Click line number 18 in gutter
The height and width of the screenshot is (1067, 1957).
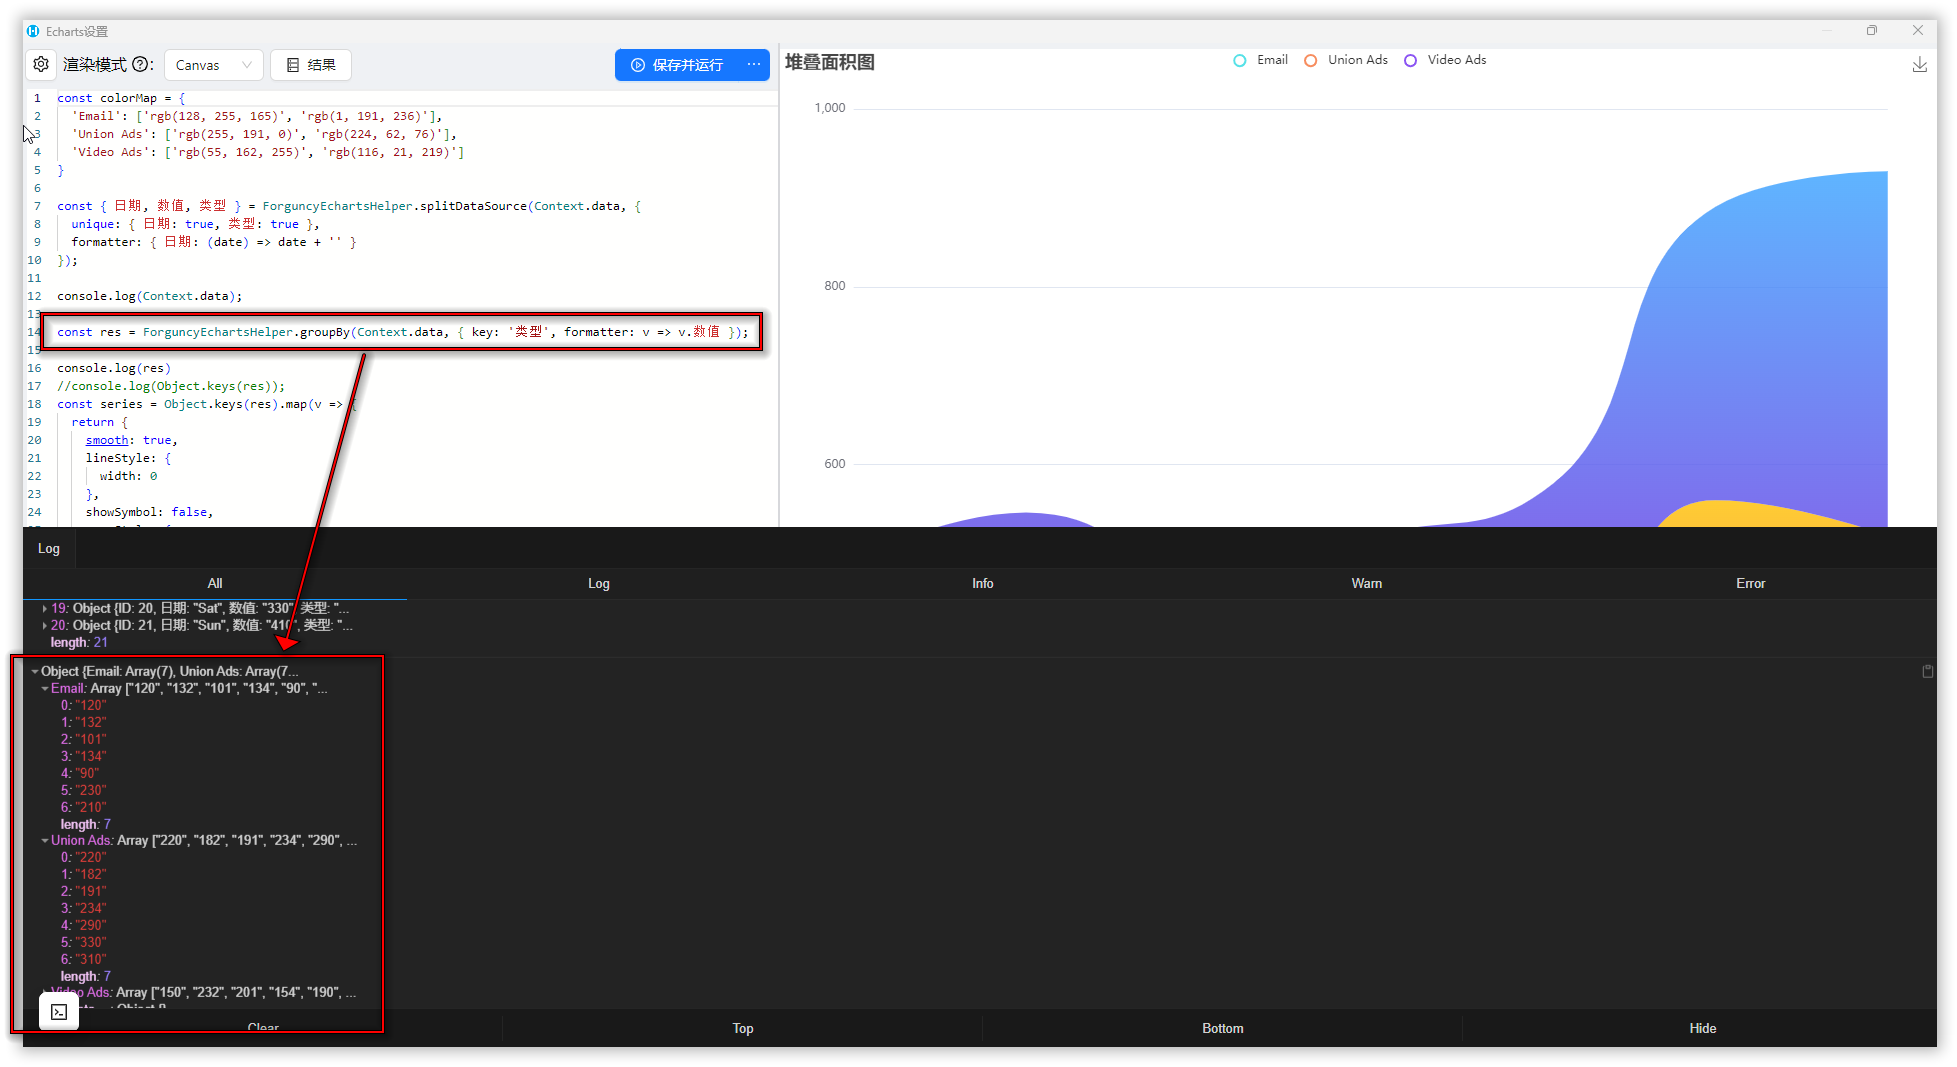(35, 404)
